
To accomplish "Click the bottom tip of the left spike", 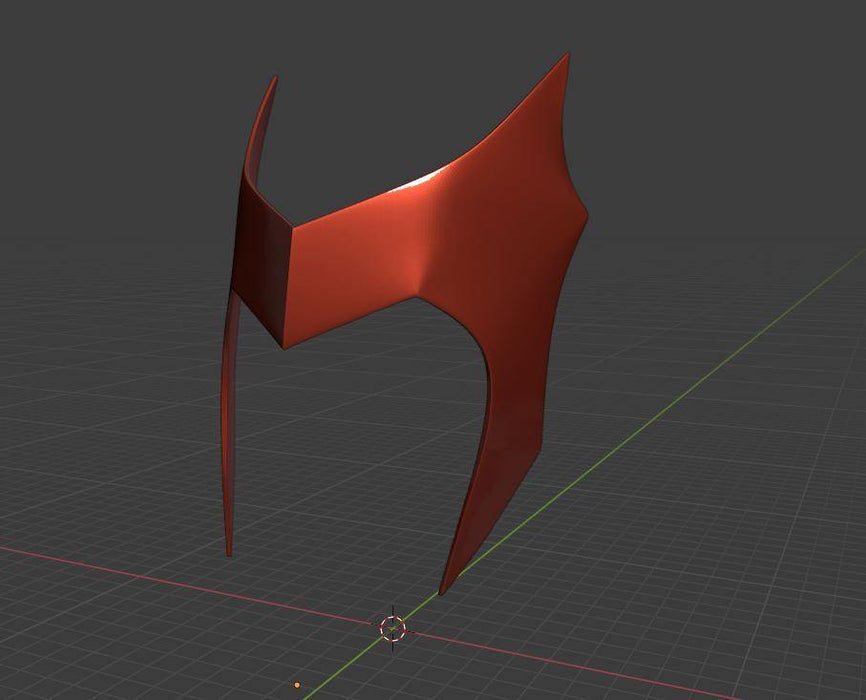I will click(x=229, y=552).
